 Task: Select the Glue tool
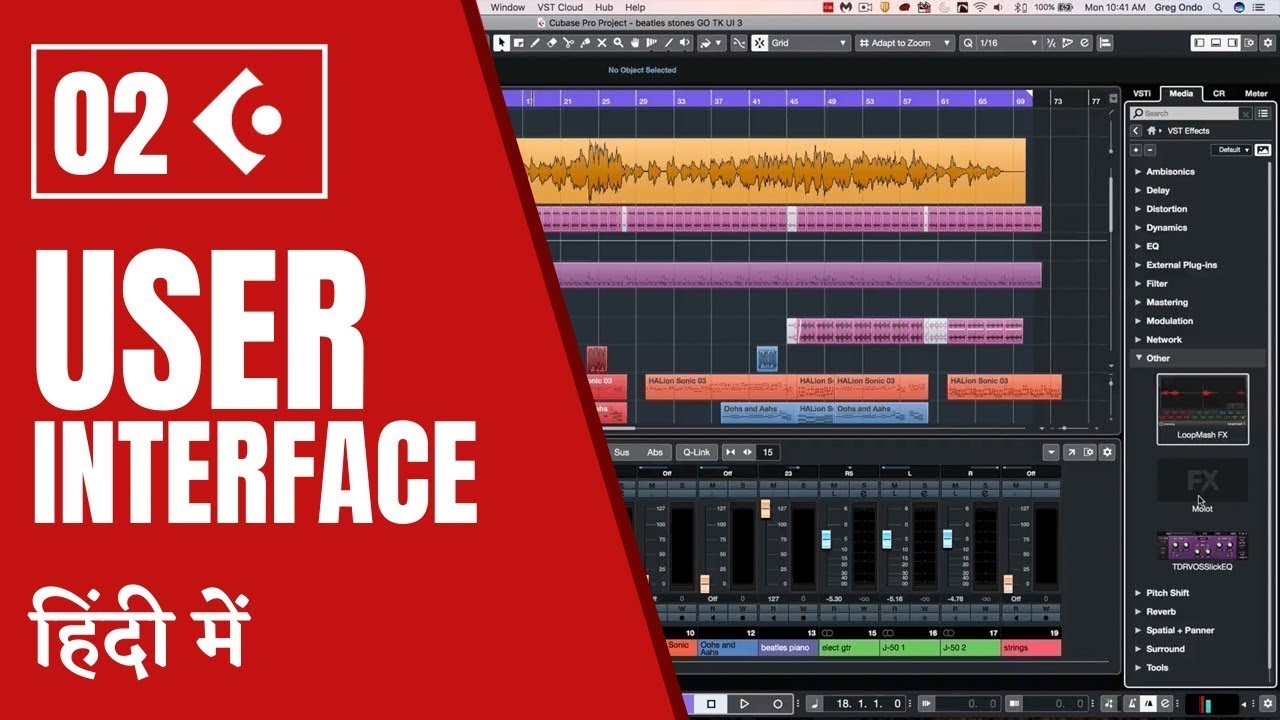pyautogui.click(x=585, y=43)
